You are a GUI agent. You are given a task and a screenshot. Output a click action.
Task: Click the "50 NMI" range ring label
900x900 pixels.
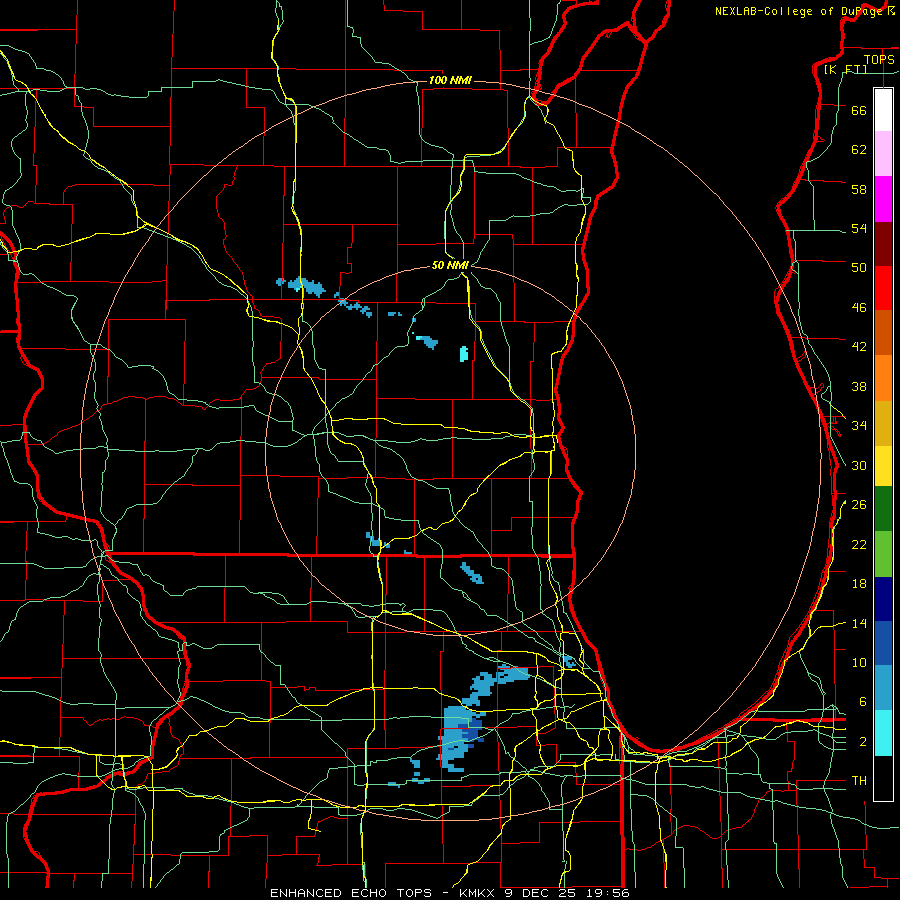[450, 265]
